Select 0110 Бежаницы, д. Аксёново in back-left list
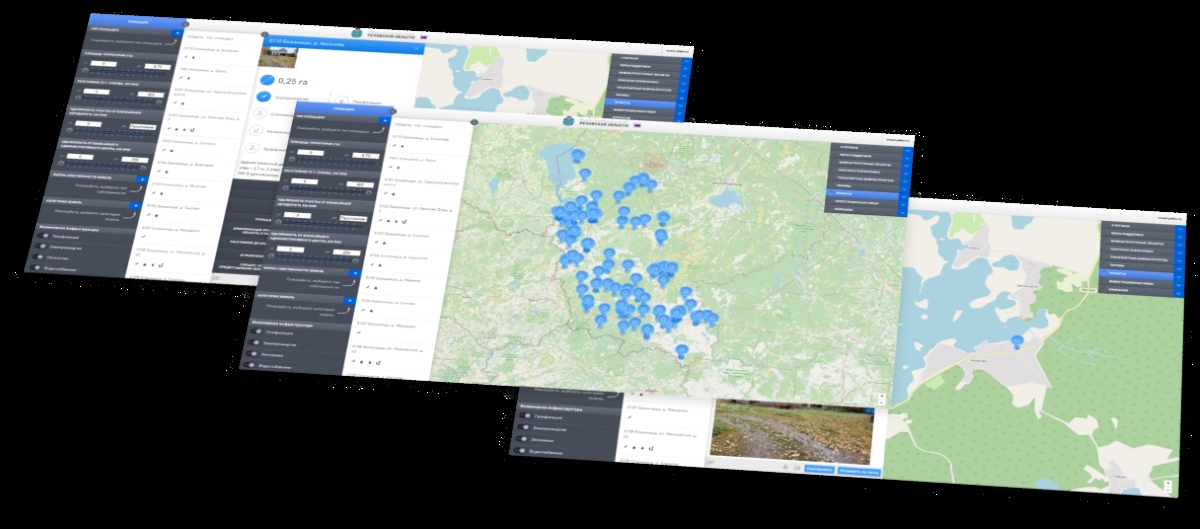The image size is (1200, 529). point(212,48)
